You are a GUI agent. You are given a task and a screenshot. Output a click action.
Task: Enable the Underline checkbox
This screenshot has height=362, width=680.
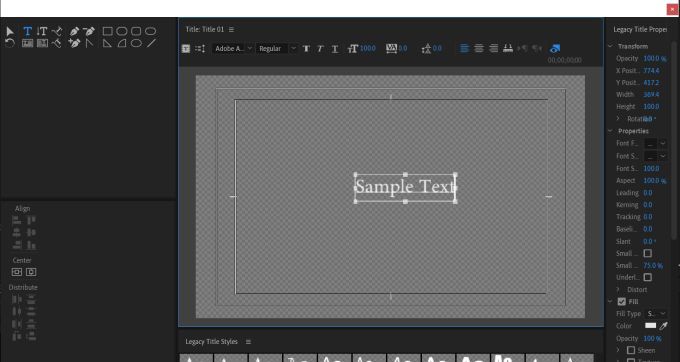coord(647,277)
